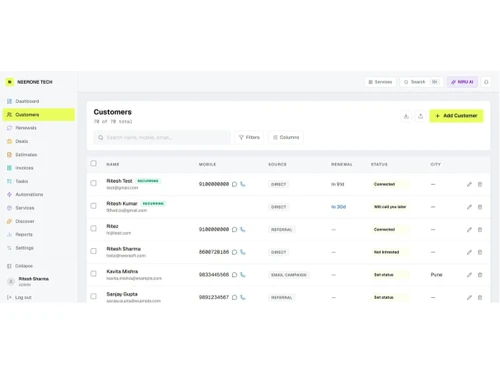Open Reports in sidebar
500x375 pixels.
(x=39, y=235)
